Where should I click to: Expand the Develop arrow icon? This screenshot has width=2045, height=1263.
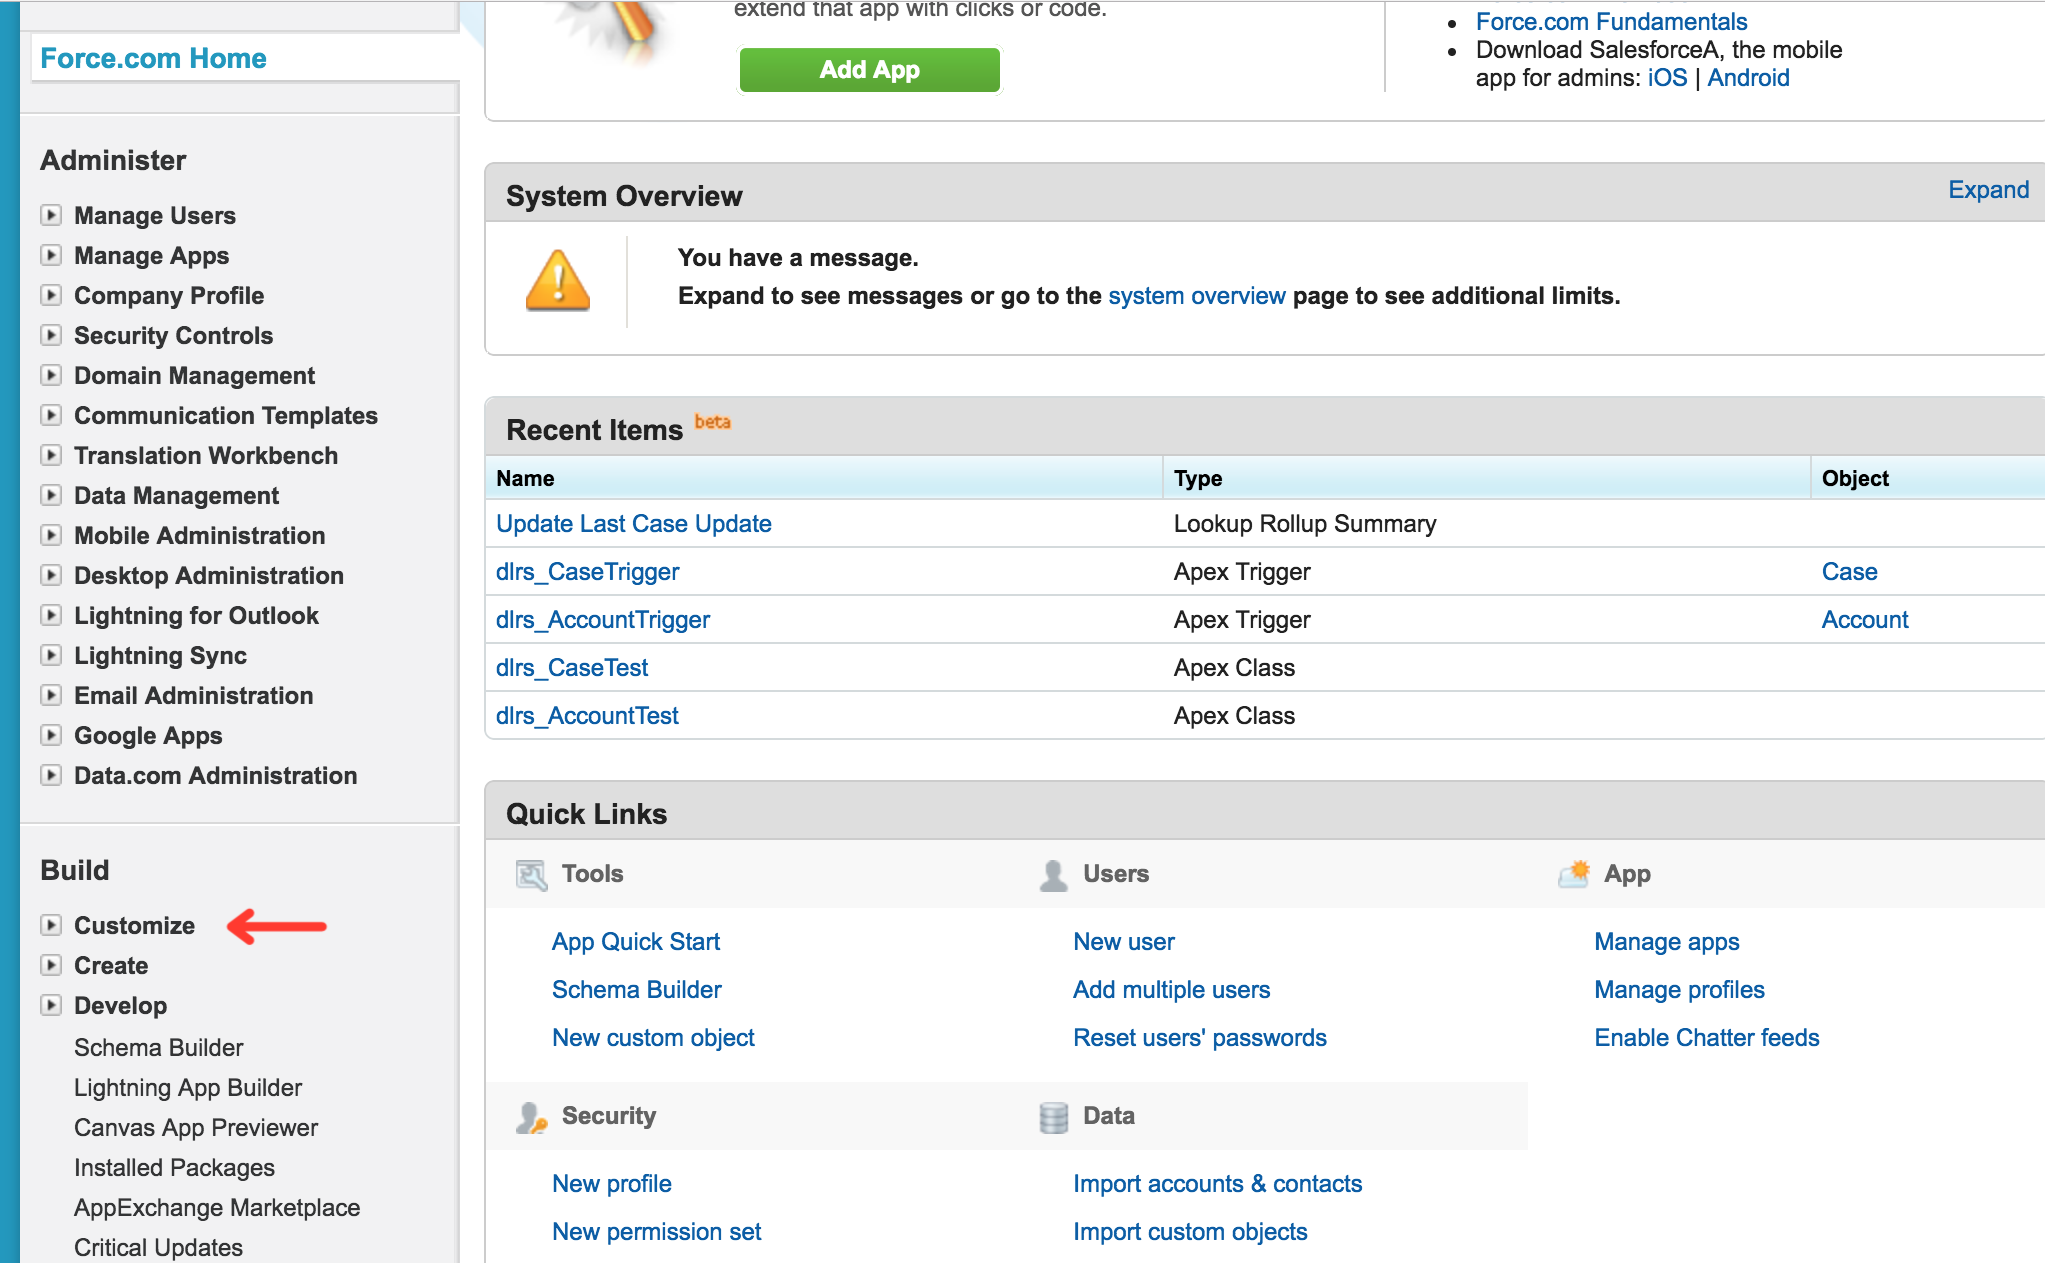pos(51,1005)
